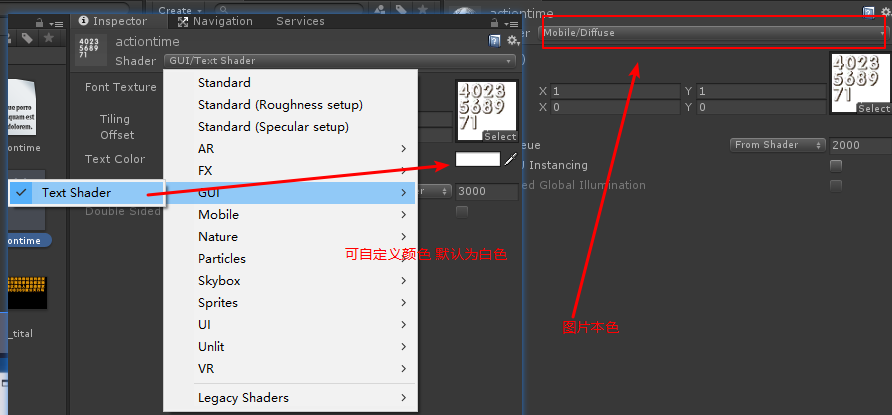Choose Standard (Specular setup) shader

coord(273,127)
